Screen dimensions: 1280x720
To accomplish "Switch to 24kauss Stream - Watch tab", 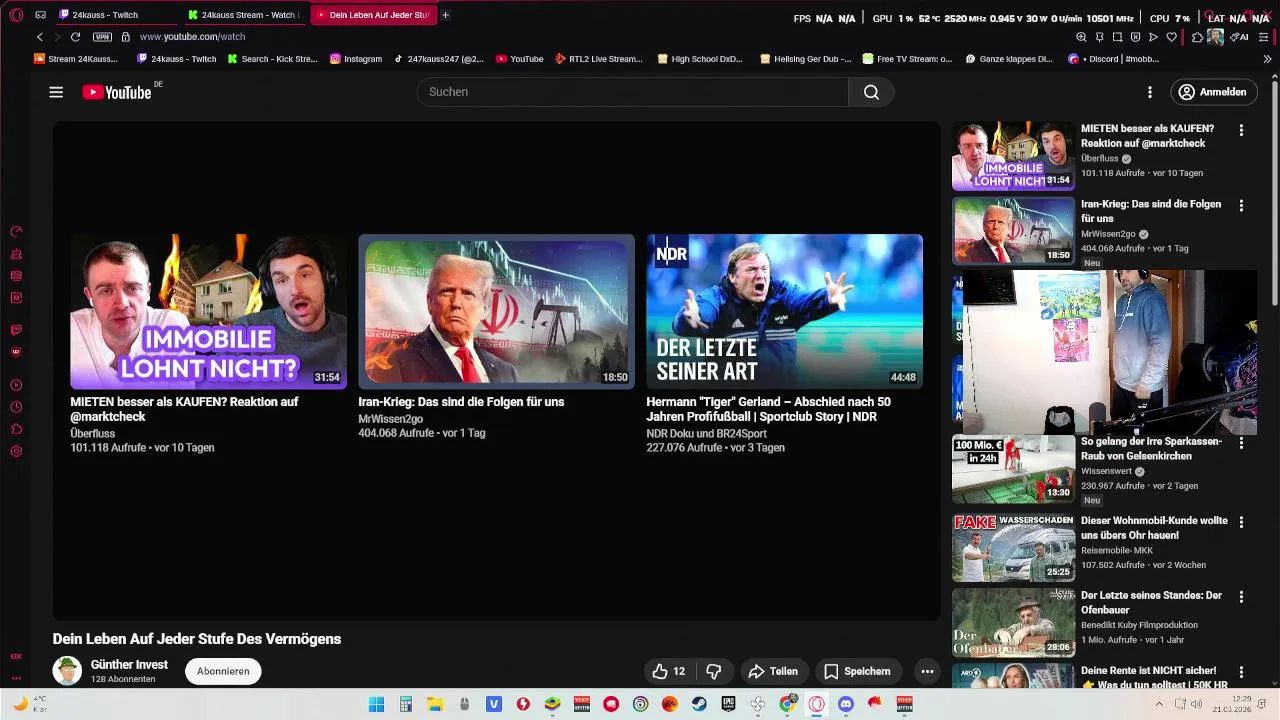I will pos(243,15).
